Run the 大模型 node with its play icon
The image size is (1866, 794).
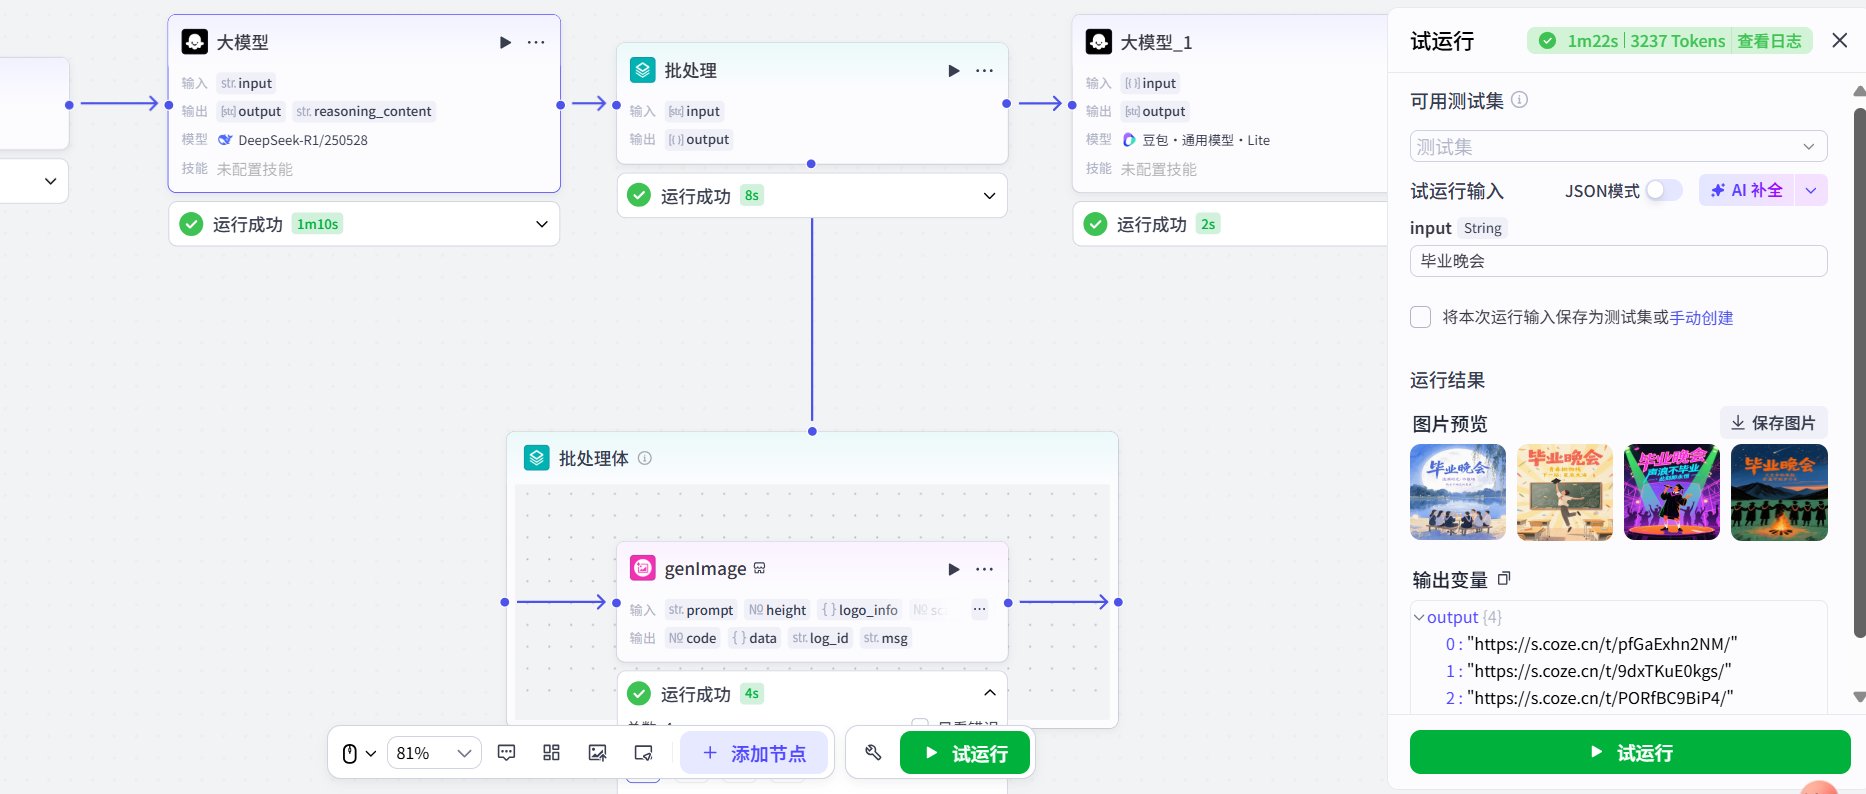[x=505, y=42]
